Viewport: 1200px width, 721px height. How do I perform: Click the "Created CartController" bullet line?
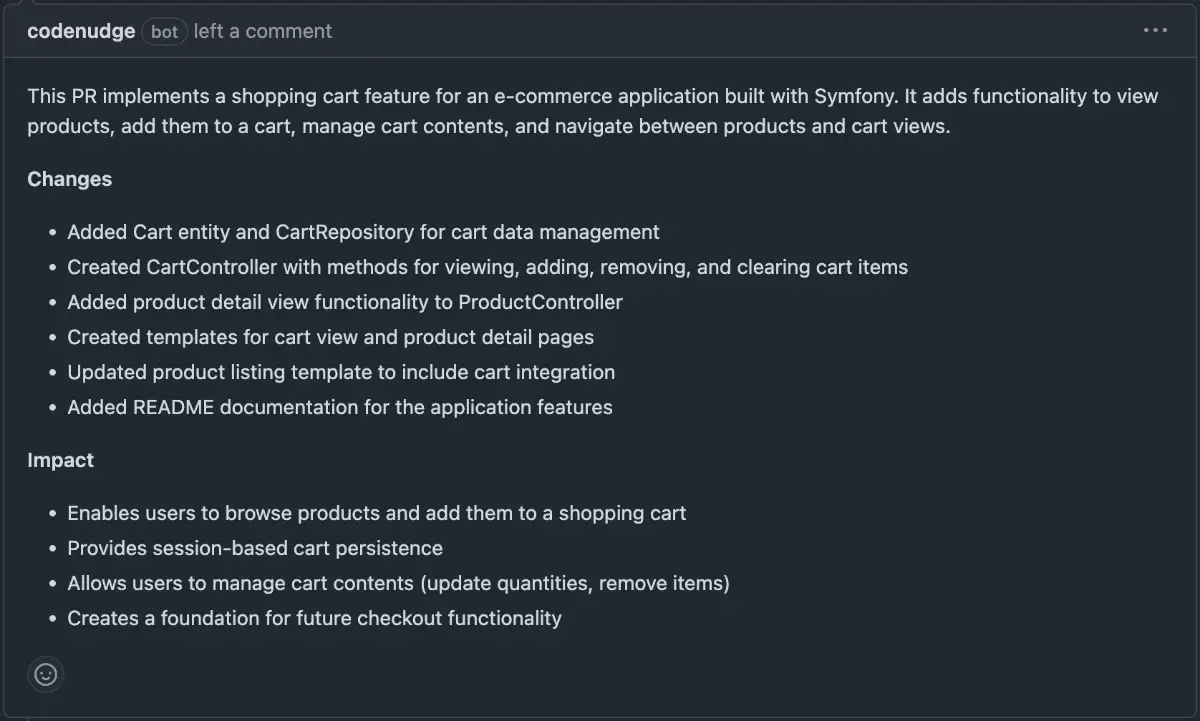coord(487,267)
